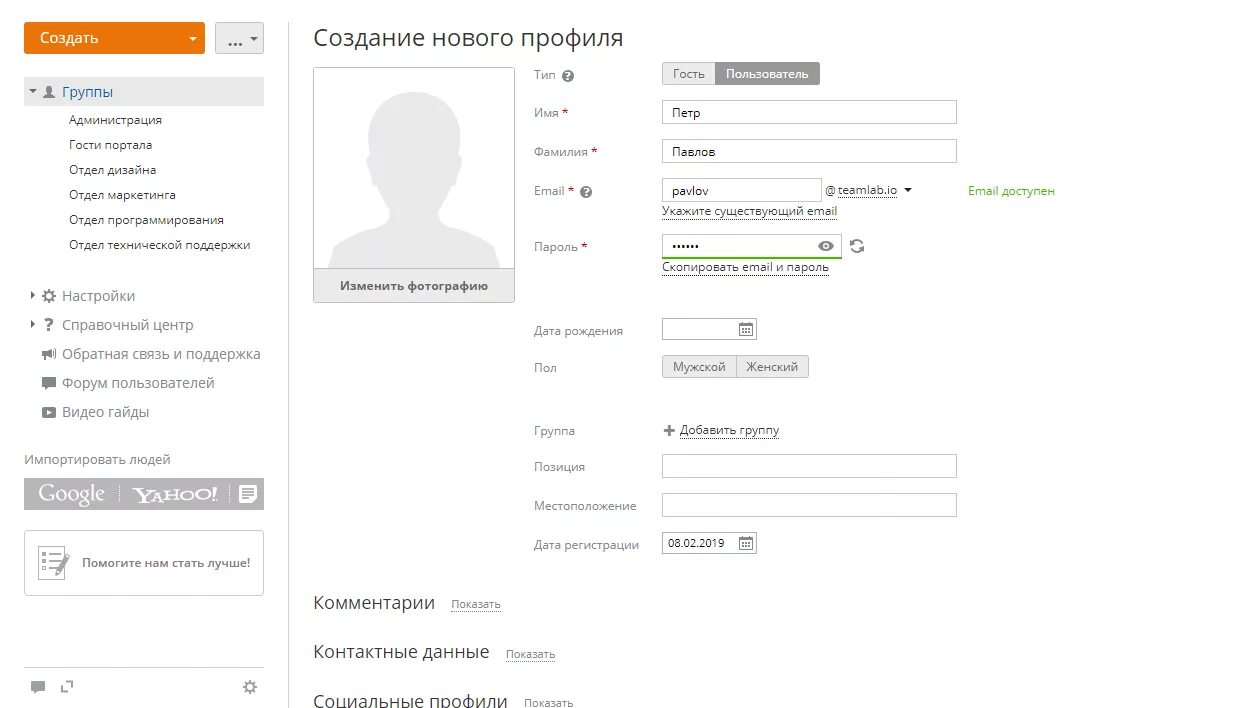Click Скопировать email и пароль link
This screenshot has height=708, width=1240.
pos(745,268)
